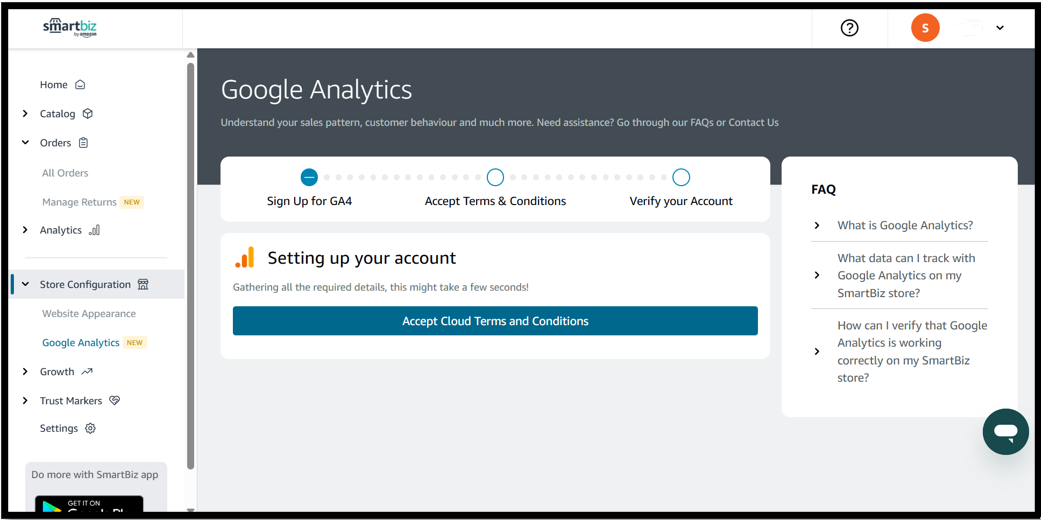Screen dimensions: 1041x520
Task: Open All Orders in the sidebar
Action: [65, 173]
